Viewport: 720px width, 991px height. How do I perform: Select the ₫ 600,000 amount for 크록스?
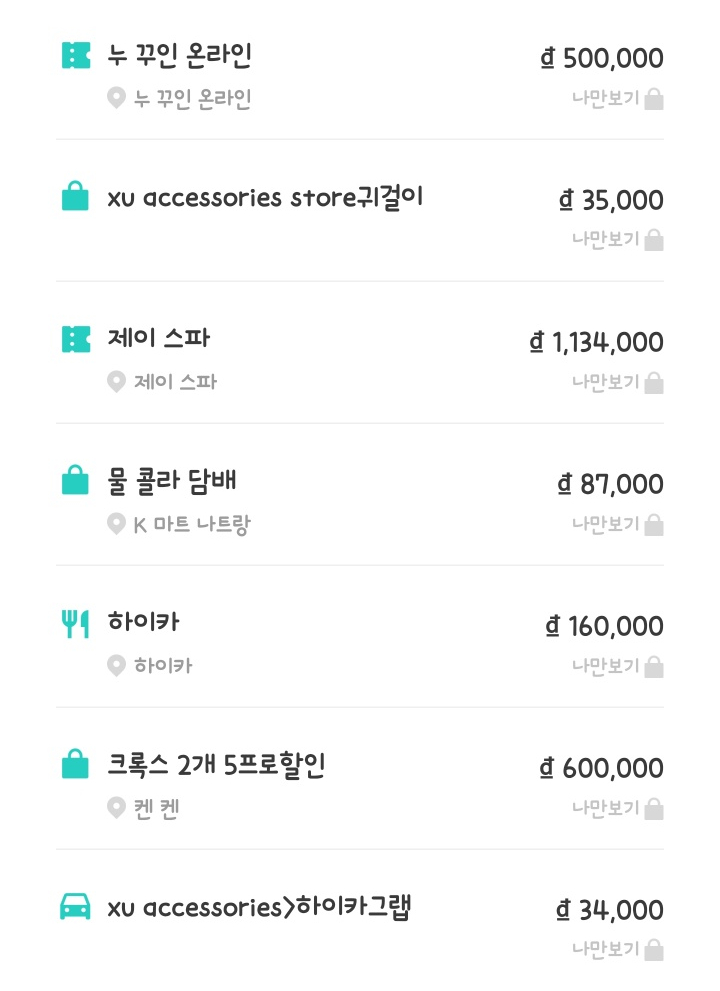(601, 769)
